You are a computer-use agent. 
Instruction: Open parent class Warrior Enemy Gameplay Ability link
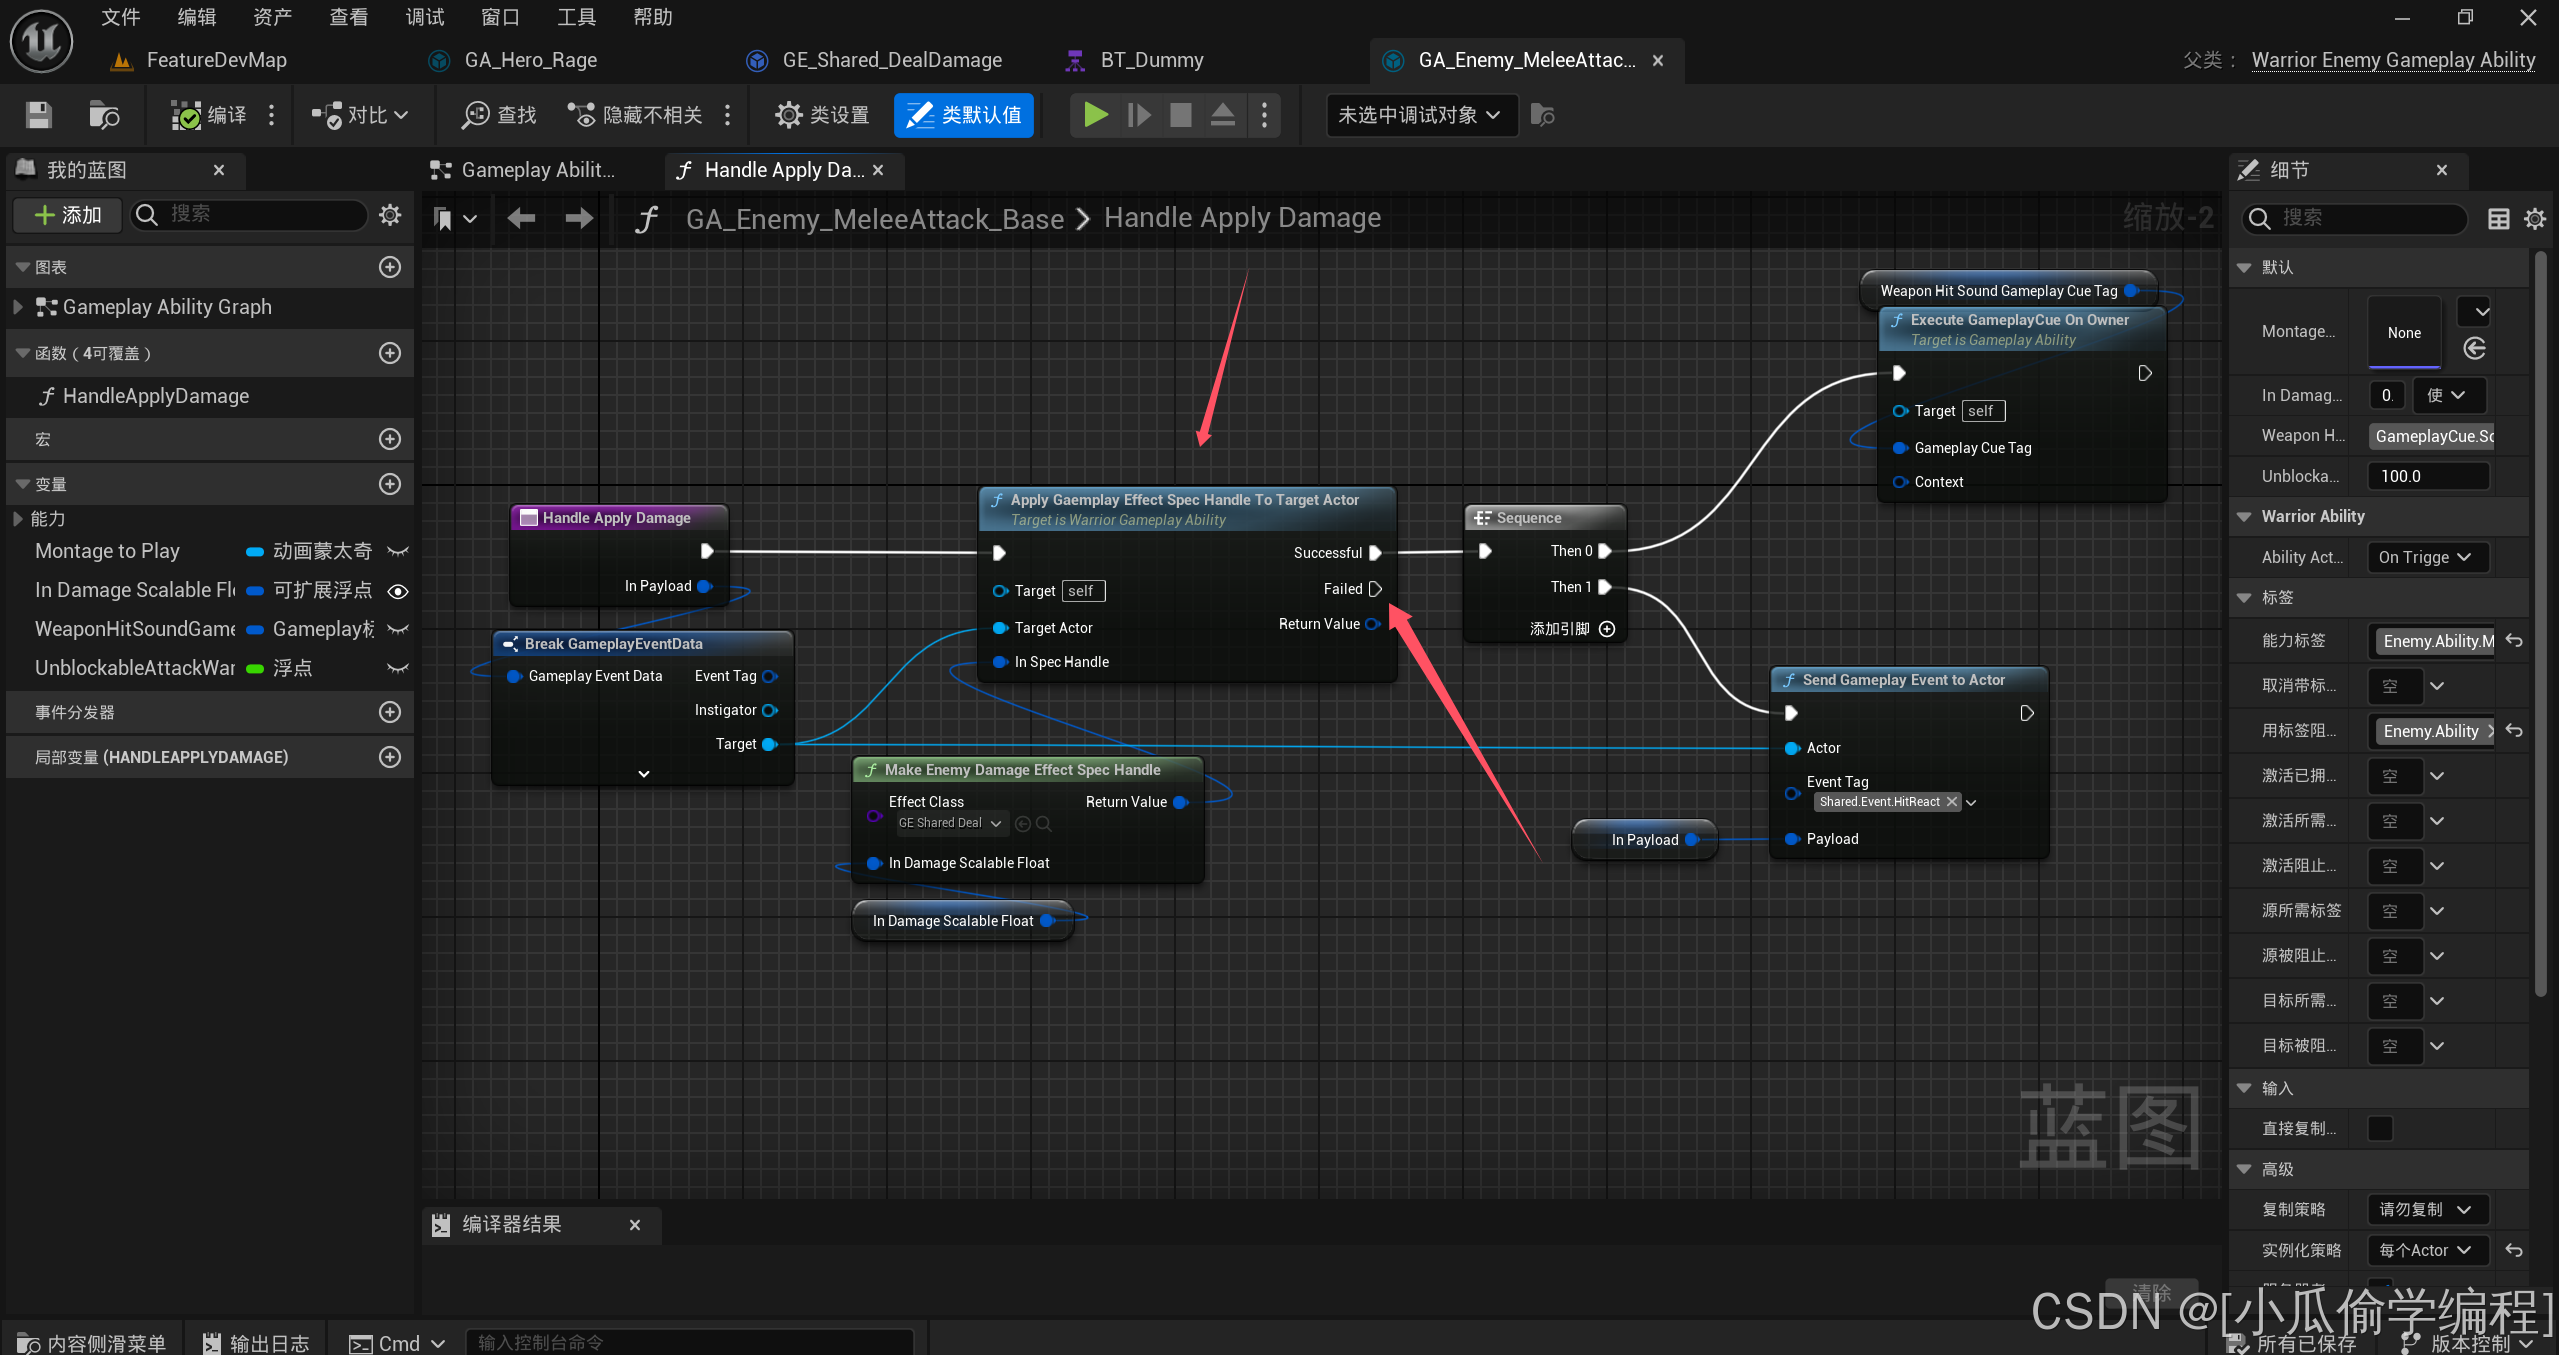2393,60
